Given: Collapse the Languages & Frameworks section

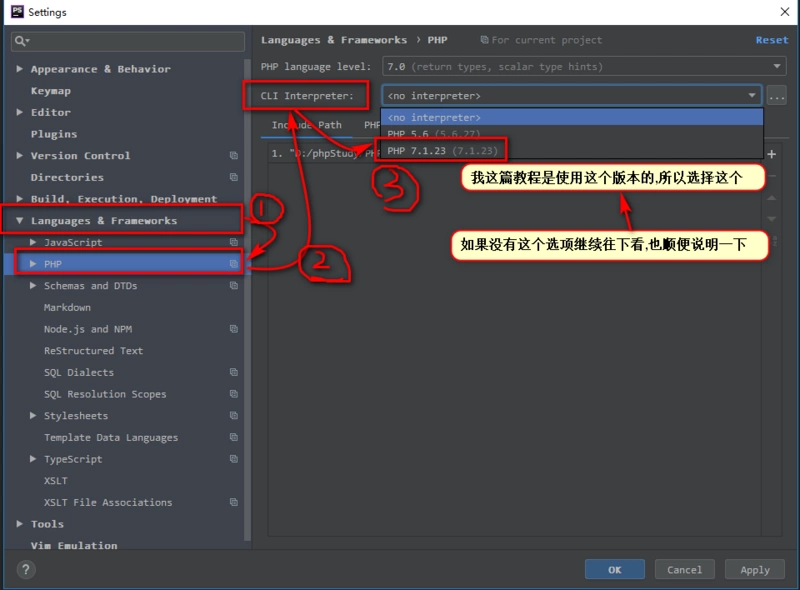Looking at the screenshot, I should point(20,221).
